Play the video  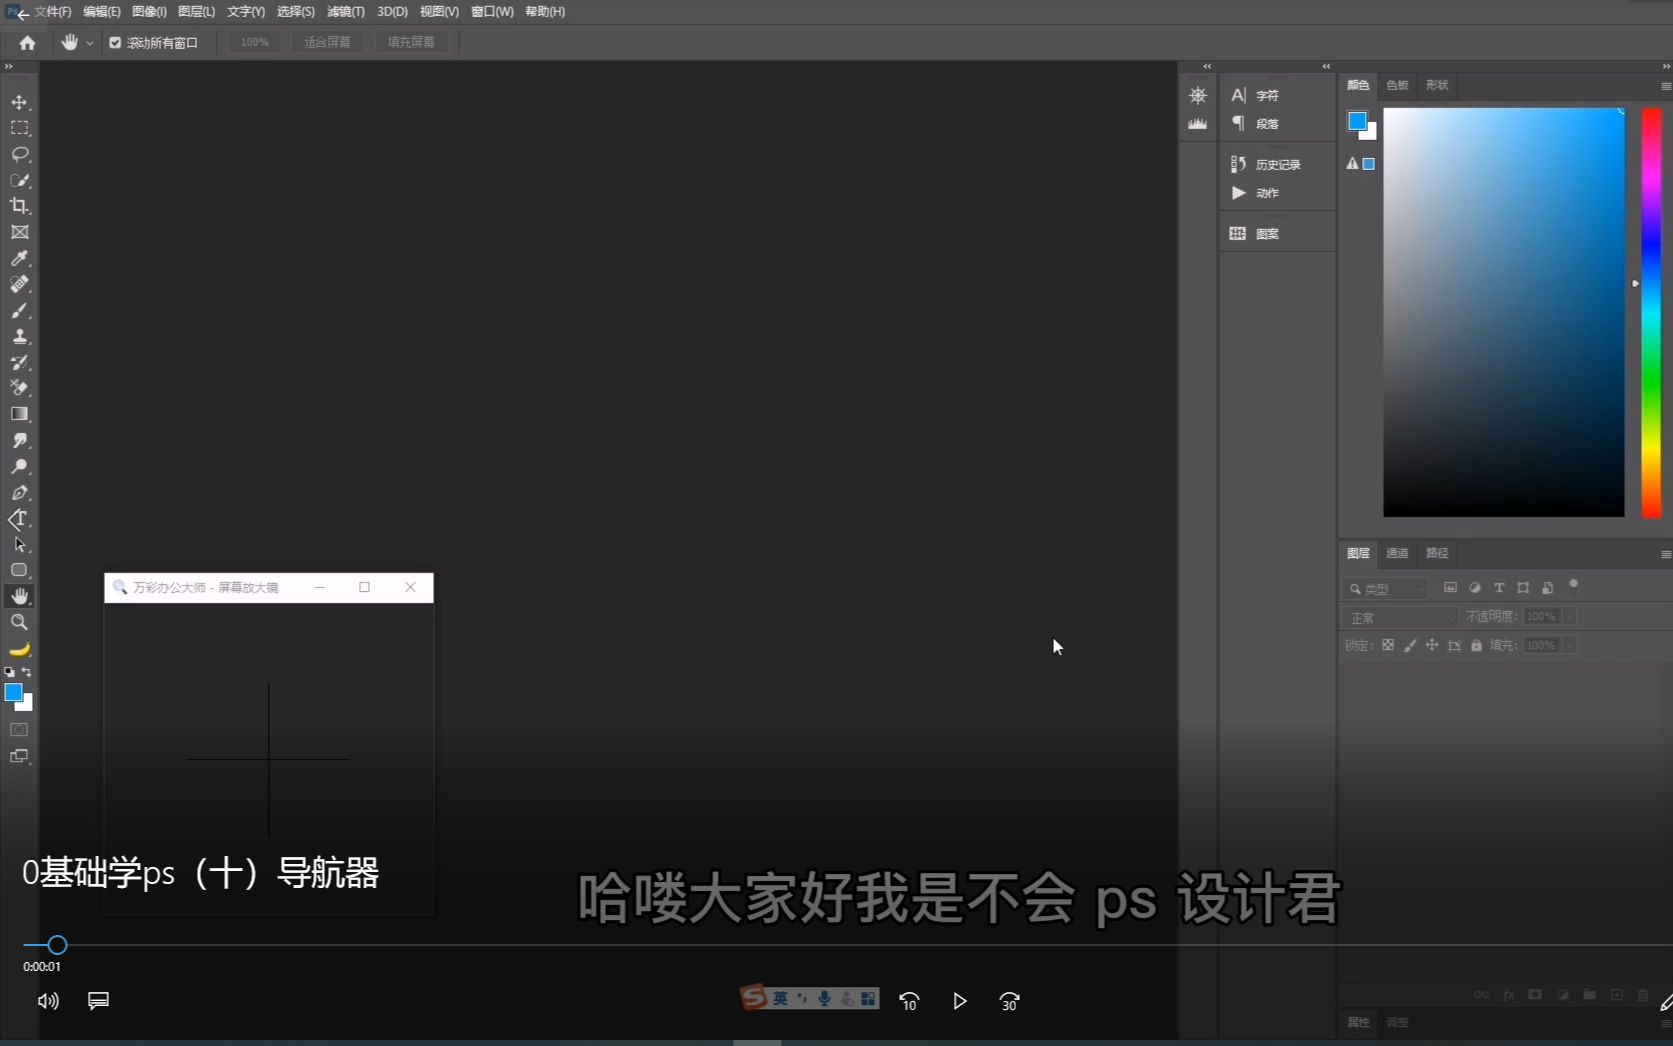[x=959, y=1001]
